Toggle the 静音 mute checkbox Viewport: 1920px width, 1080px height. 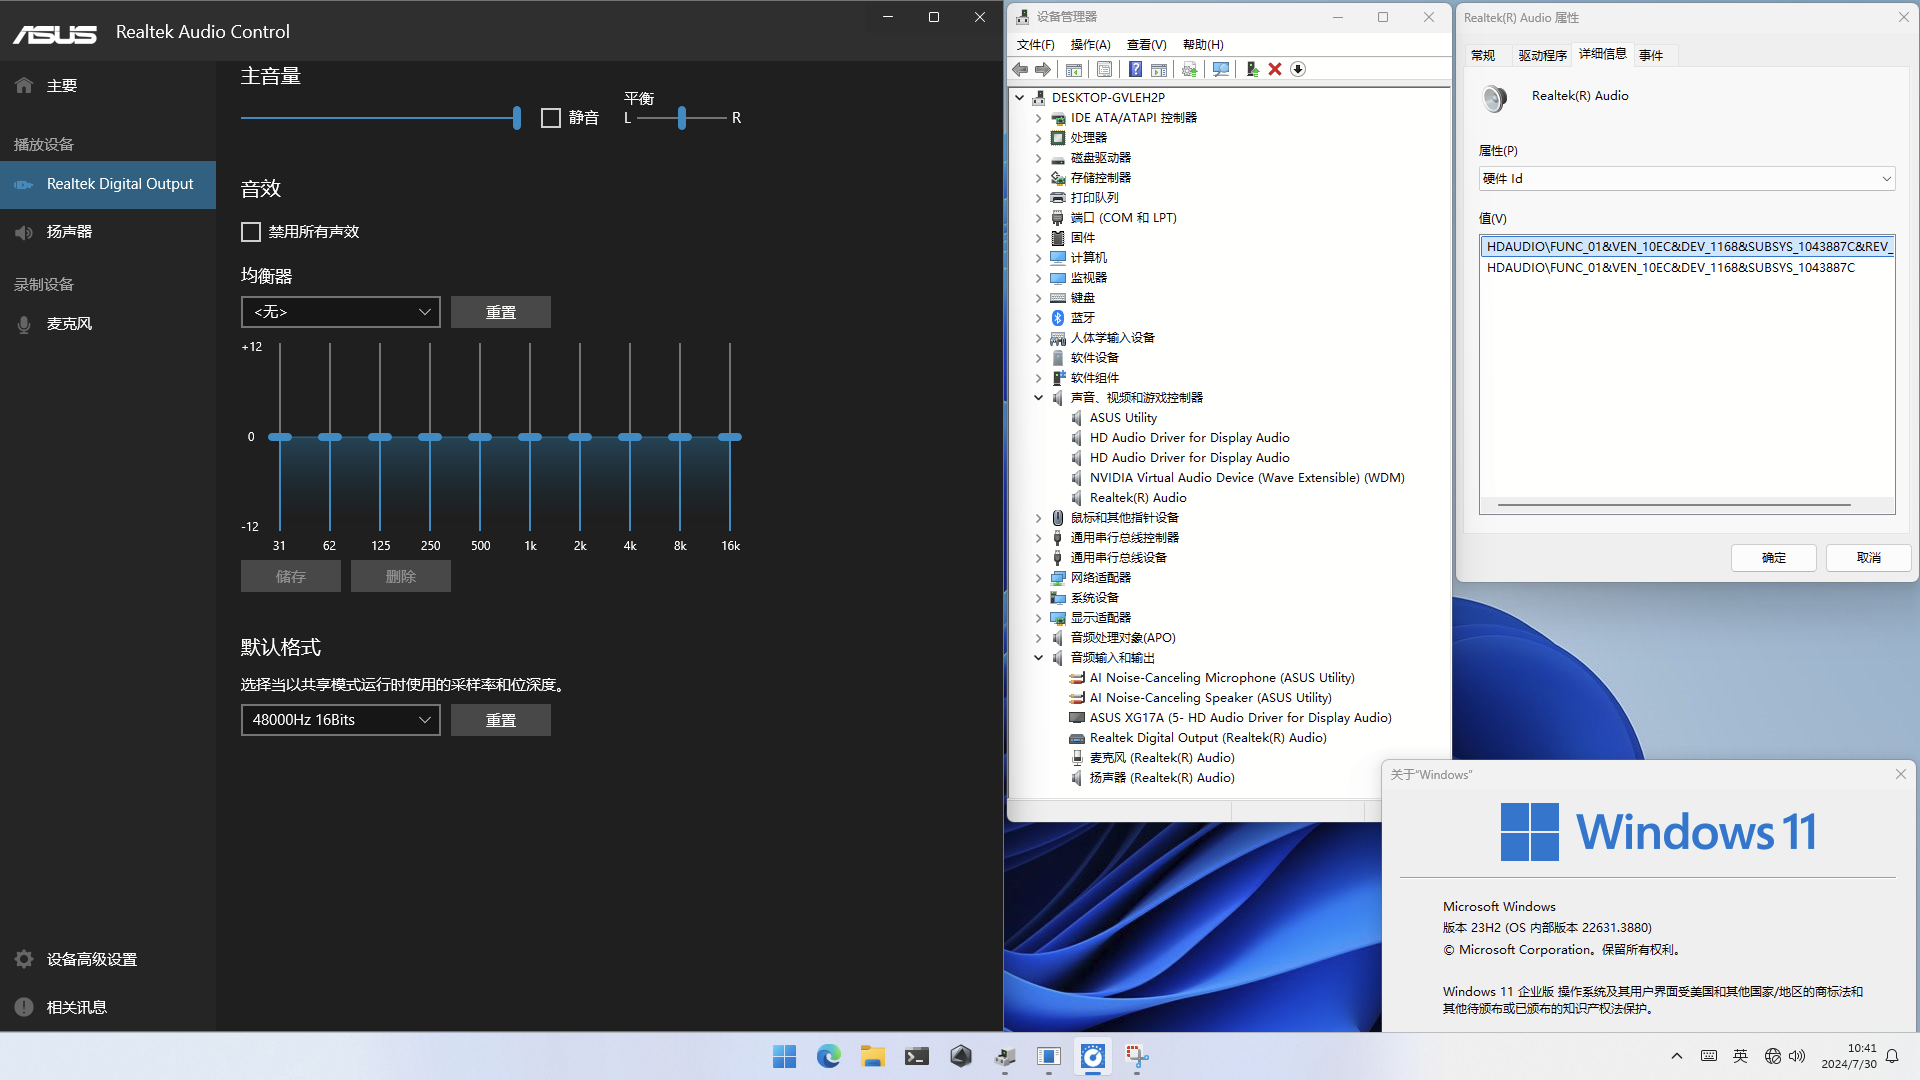point(550,118)
